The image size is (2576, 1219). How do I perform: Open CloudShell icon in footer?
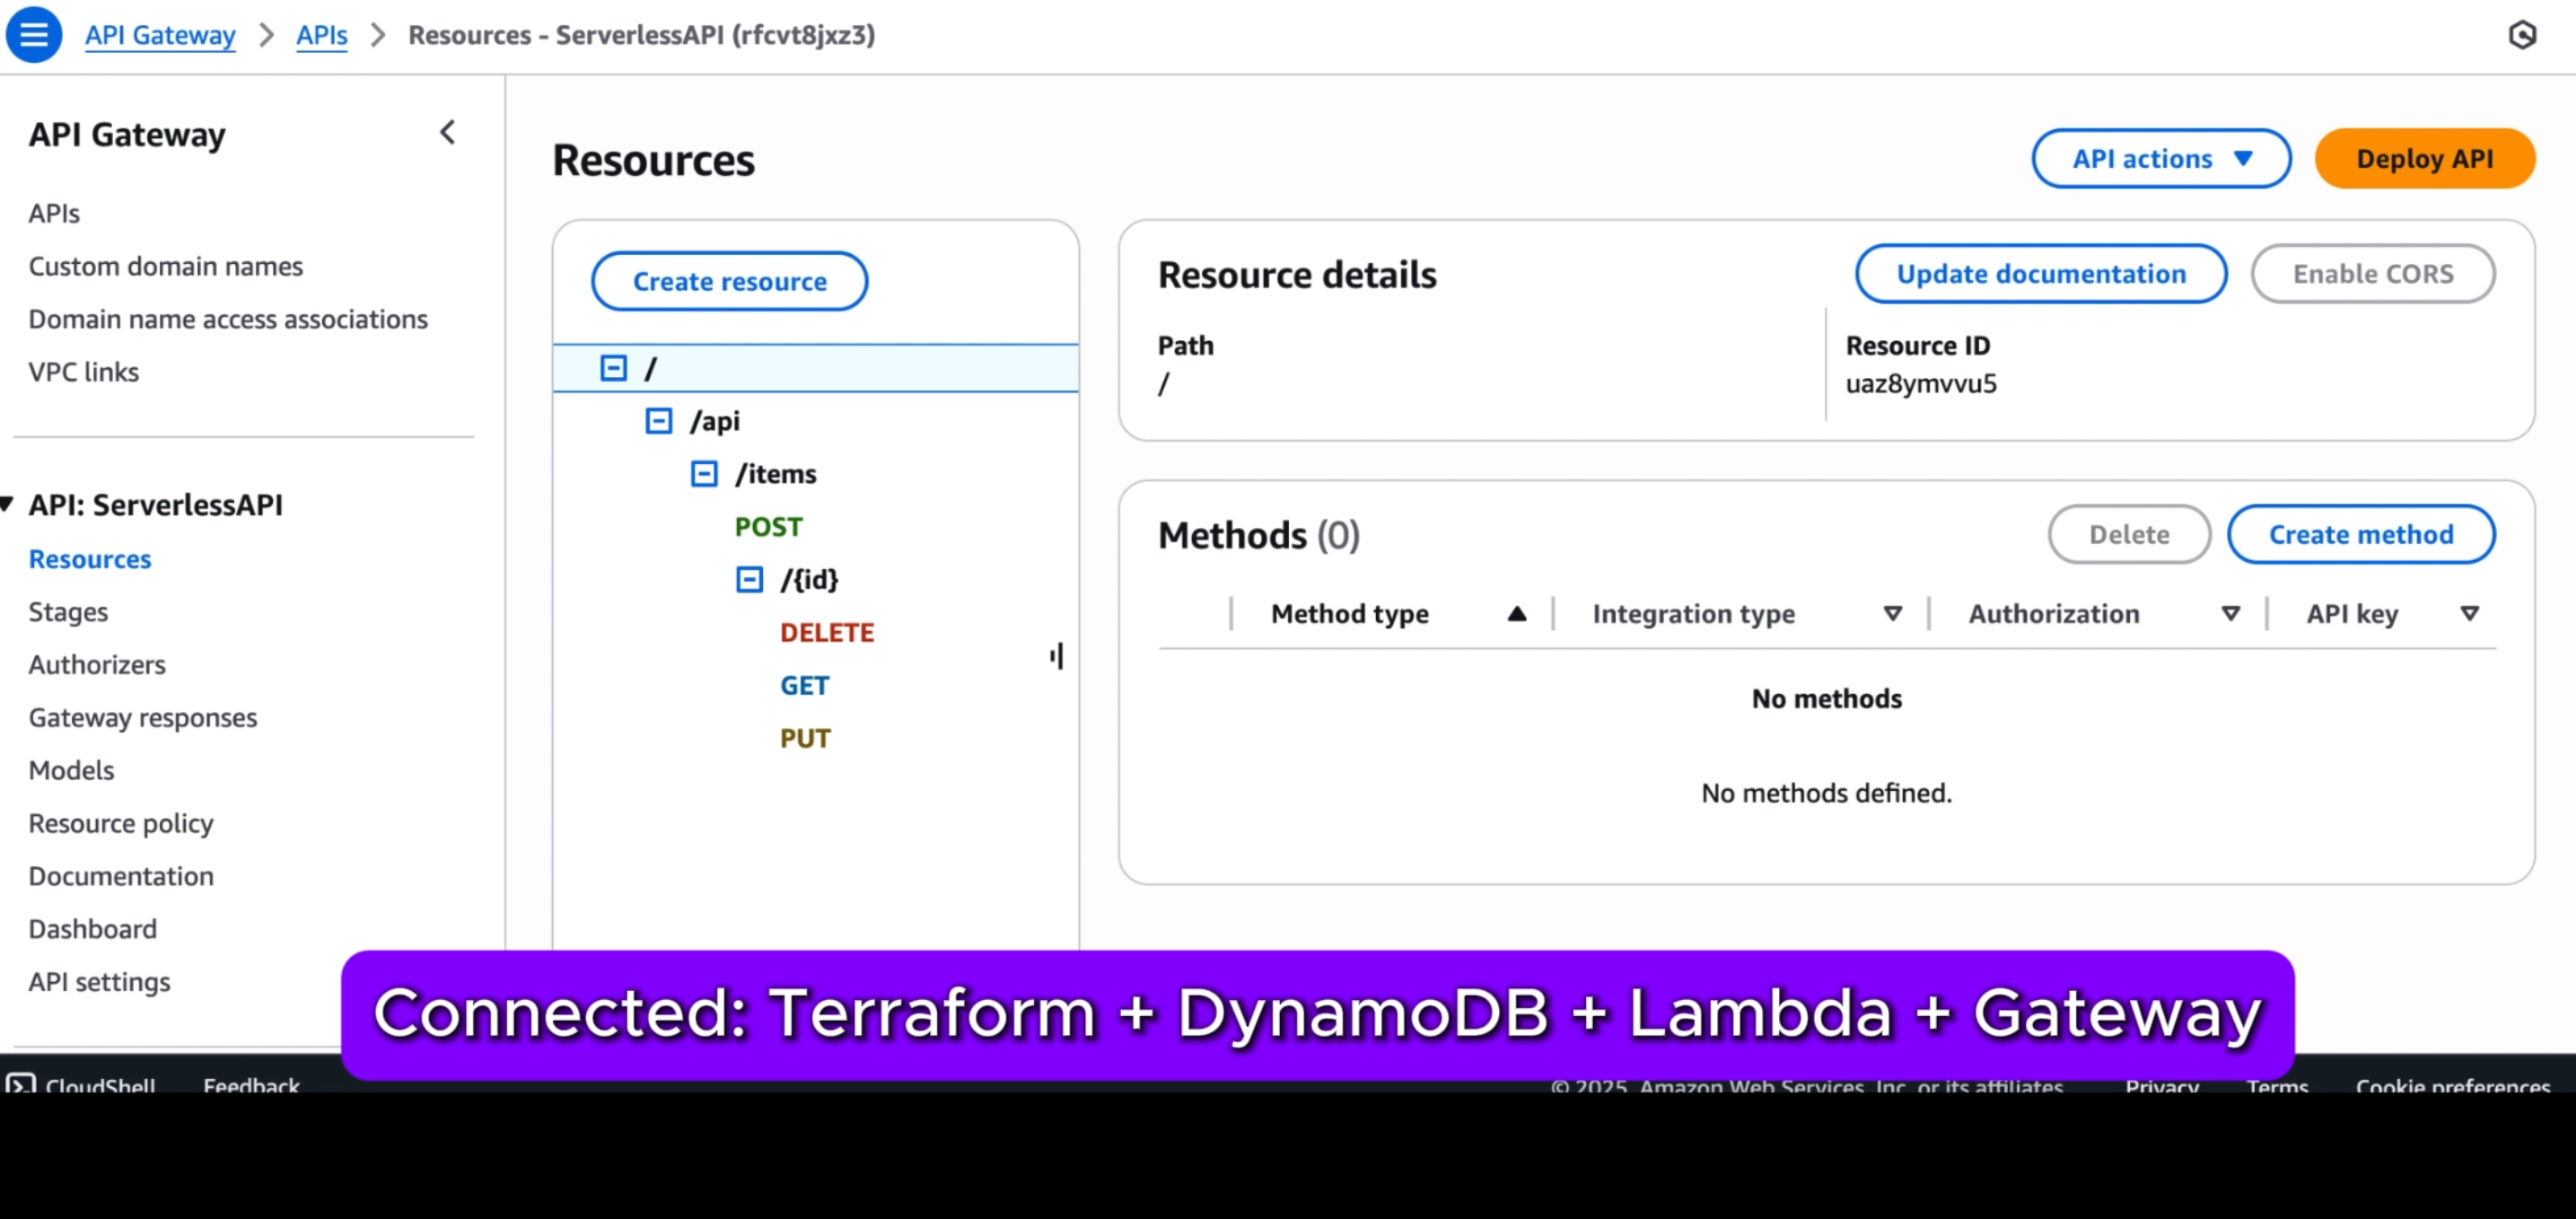[x=21, y=1083]
